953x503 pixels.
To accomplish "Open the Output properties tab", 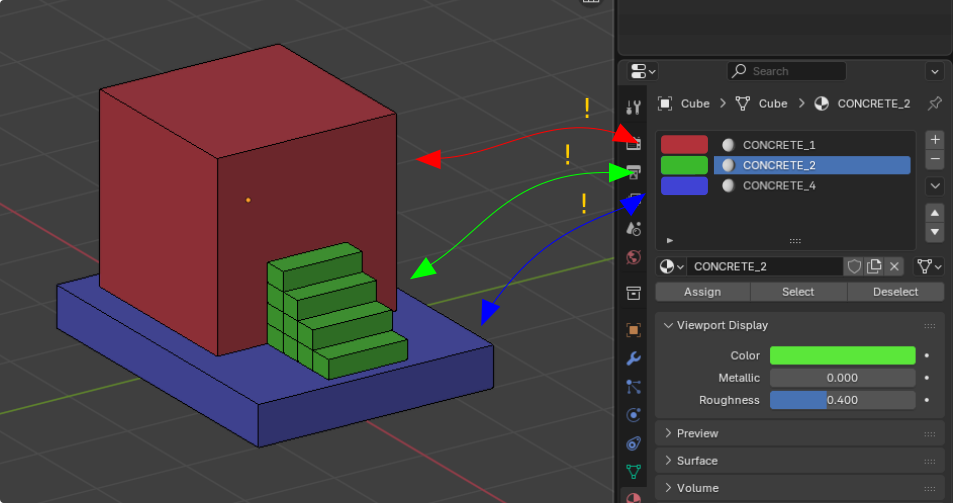I will click(633, 173).
